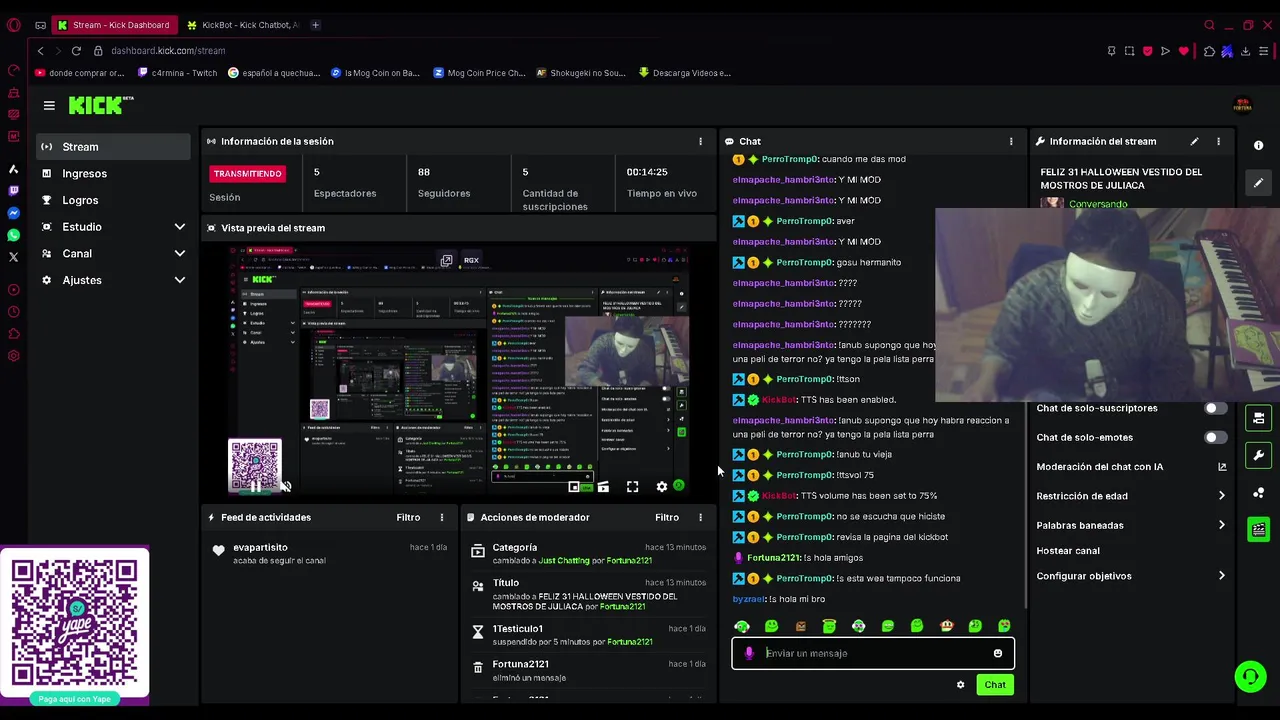The height and width of the screenshot is (720, 1280).
Task: Open Configurar objetivos settings
Action: 1131,576
